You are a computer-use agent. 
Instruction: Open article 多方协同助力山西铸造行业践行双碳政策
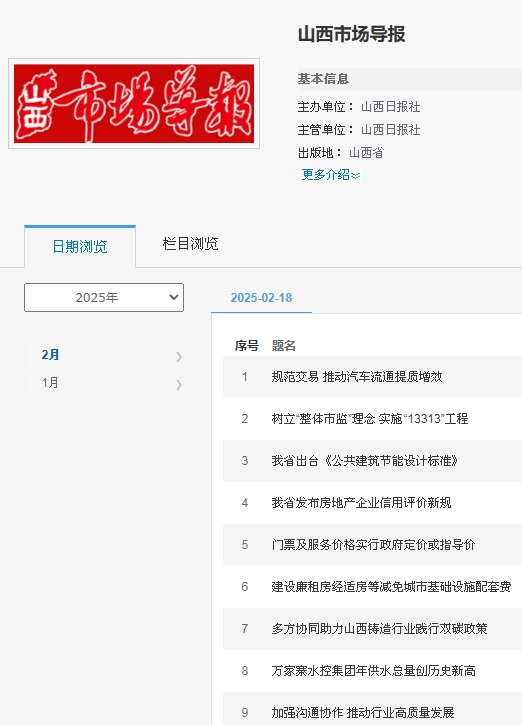tap(380, 629)
